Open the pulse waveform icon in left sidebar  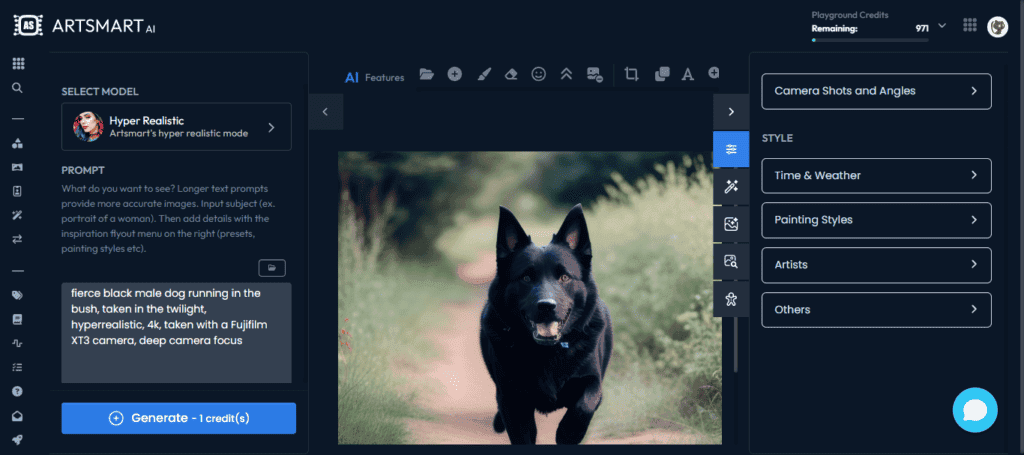[18, 343]
